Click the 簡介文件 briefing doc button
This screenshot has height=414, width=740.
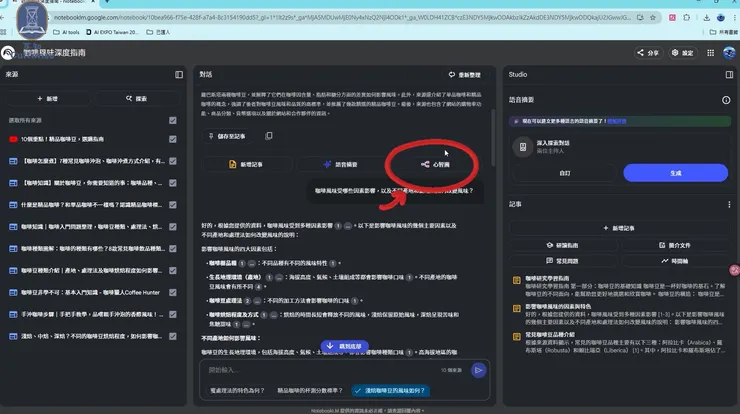(675, 245)
